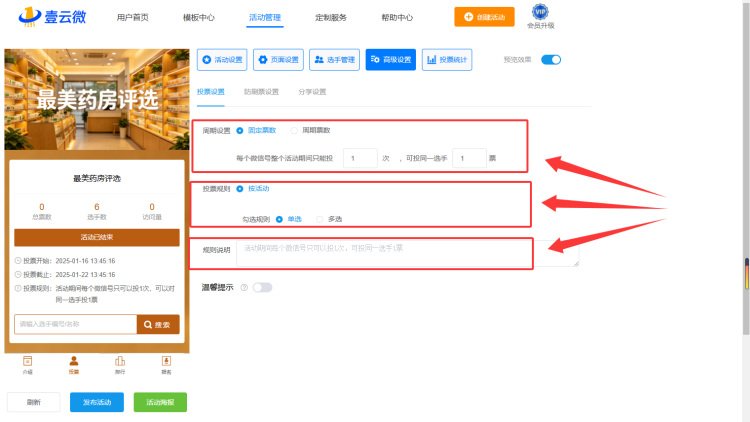Image resolution: width=750 pixels, height=422 pixels.
Task: Open the VIP 会员升级 icon
Action: coord(540,16)
